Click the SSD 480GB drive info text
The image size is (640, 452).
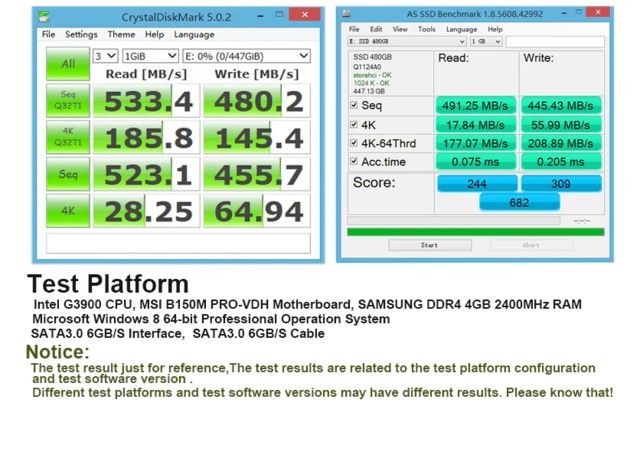[373, 57]
